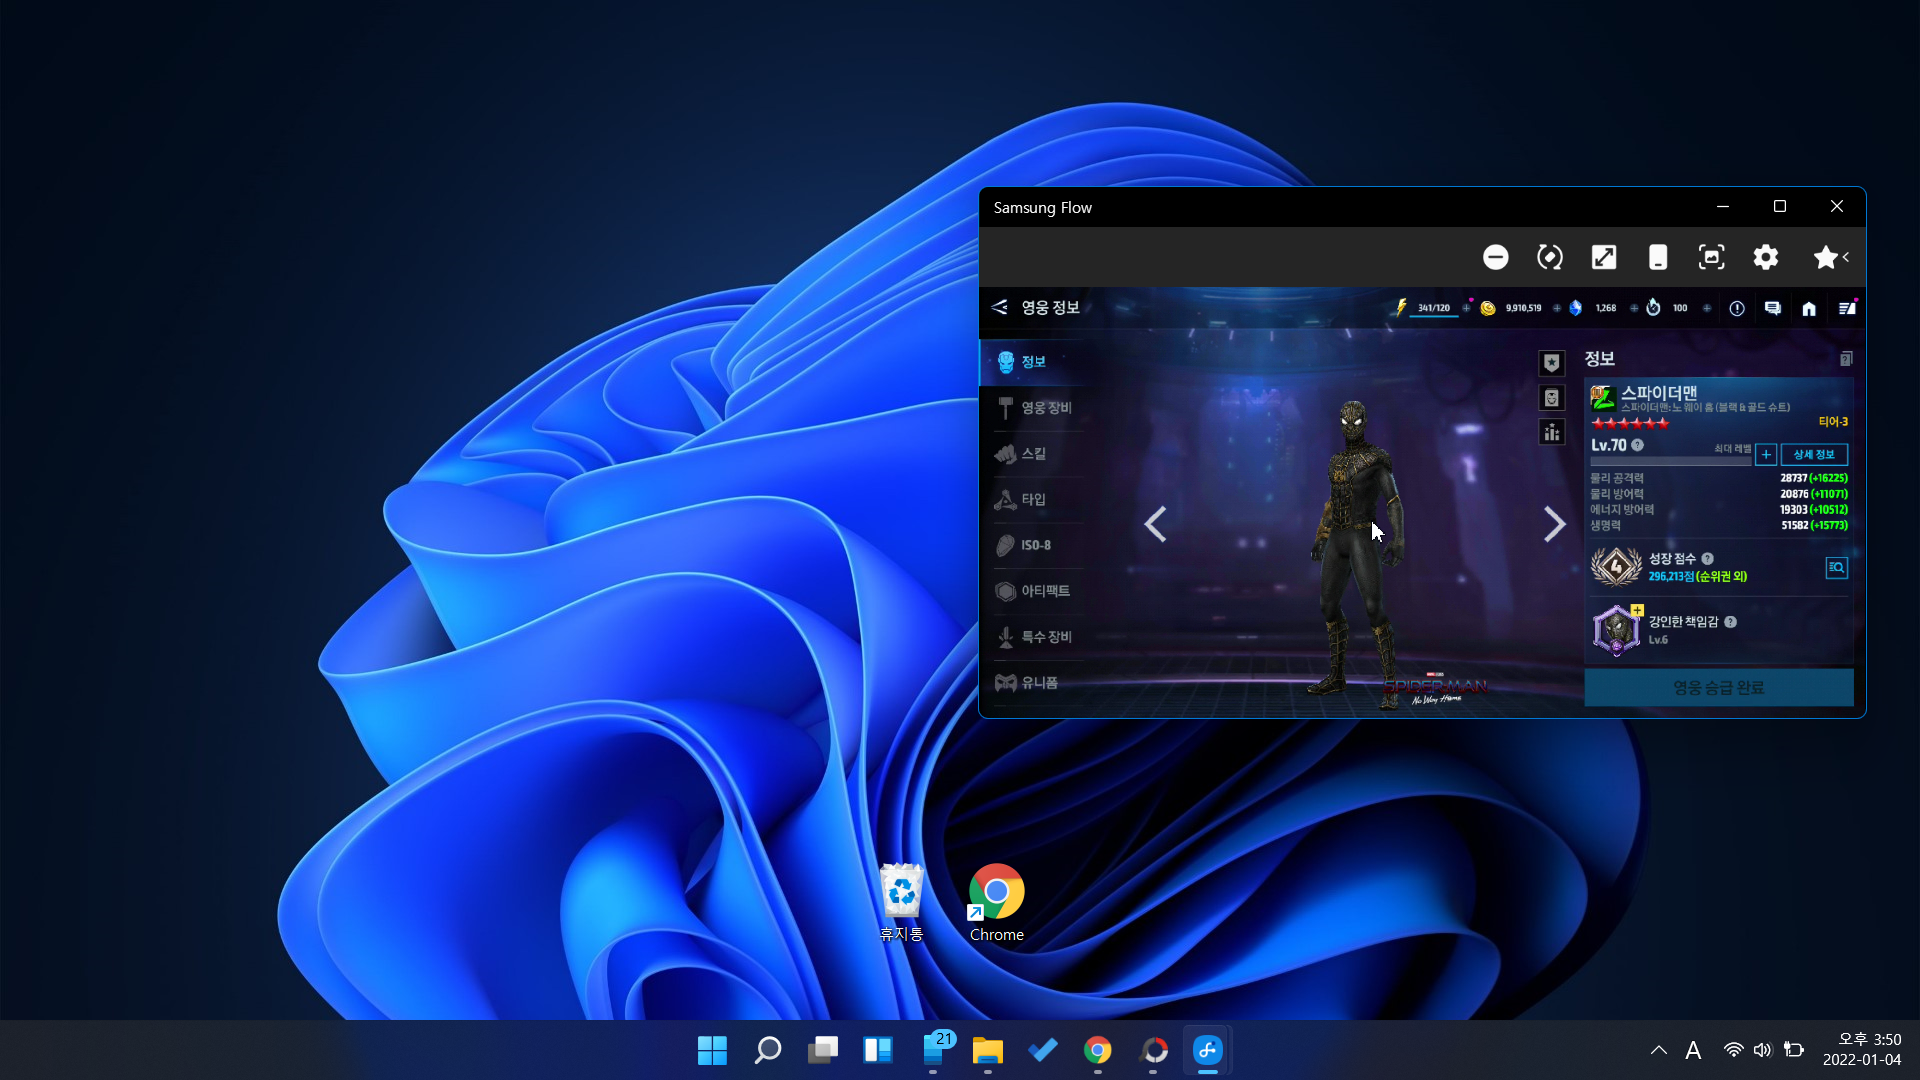Click the help icon beside 강인한 책임감
This screenshot has width=1920, height=1080.
click(1730, 622)
